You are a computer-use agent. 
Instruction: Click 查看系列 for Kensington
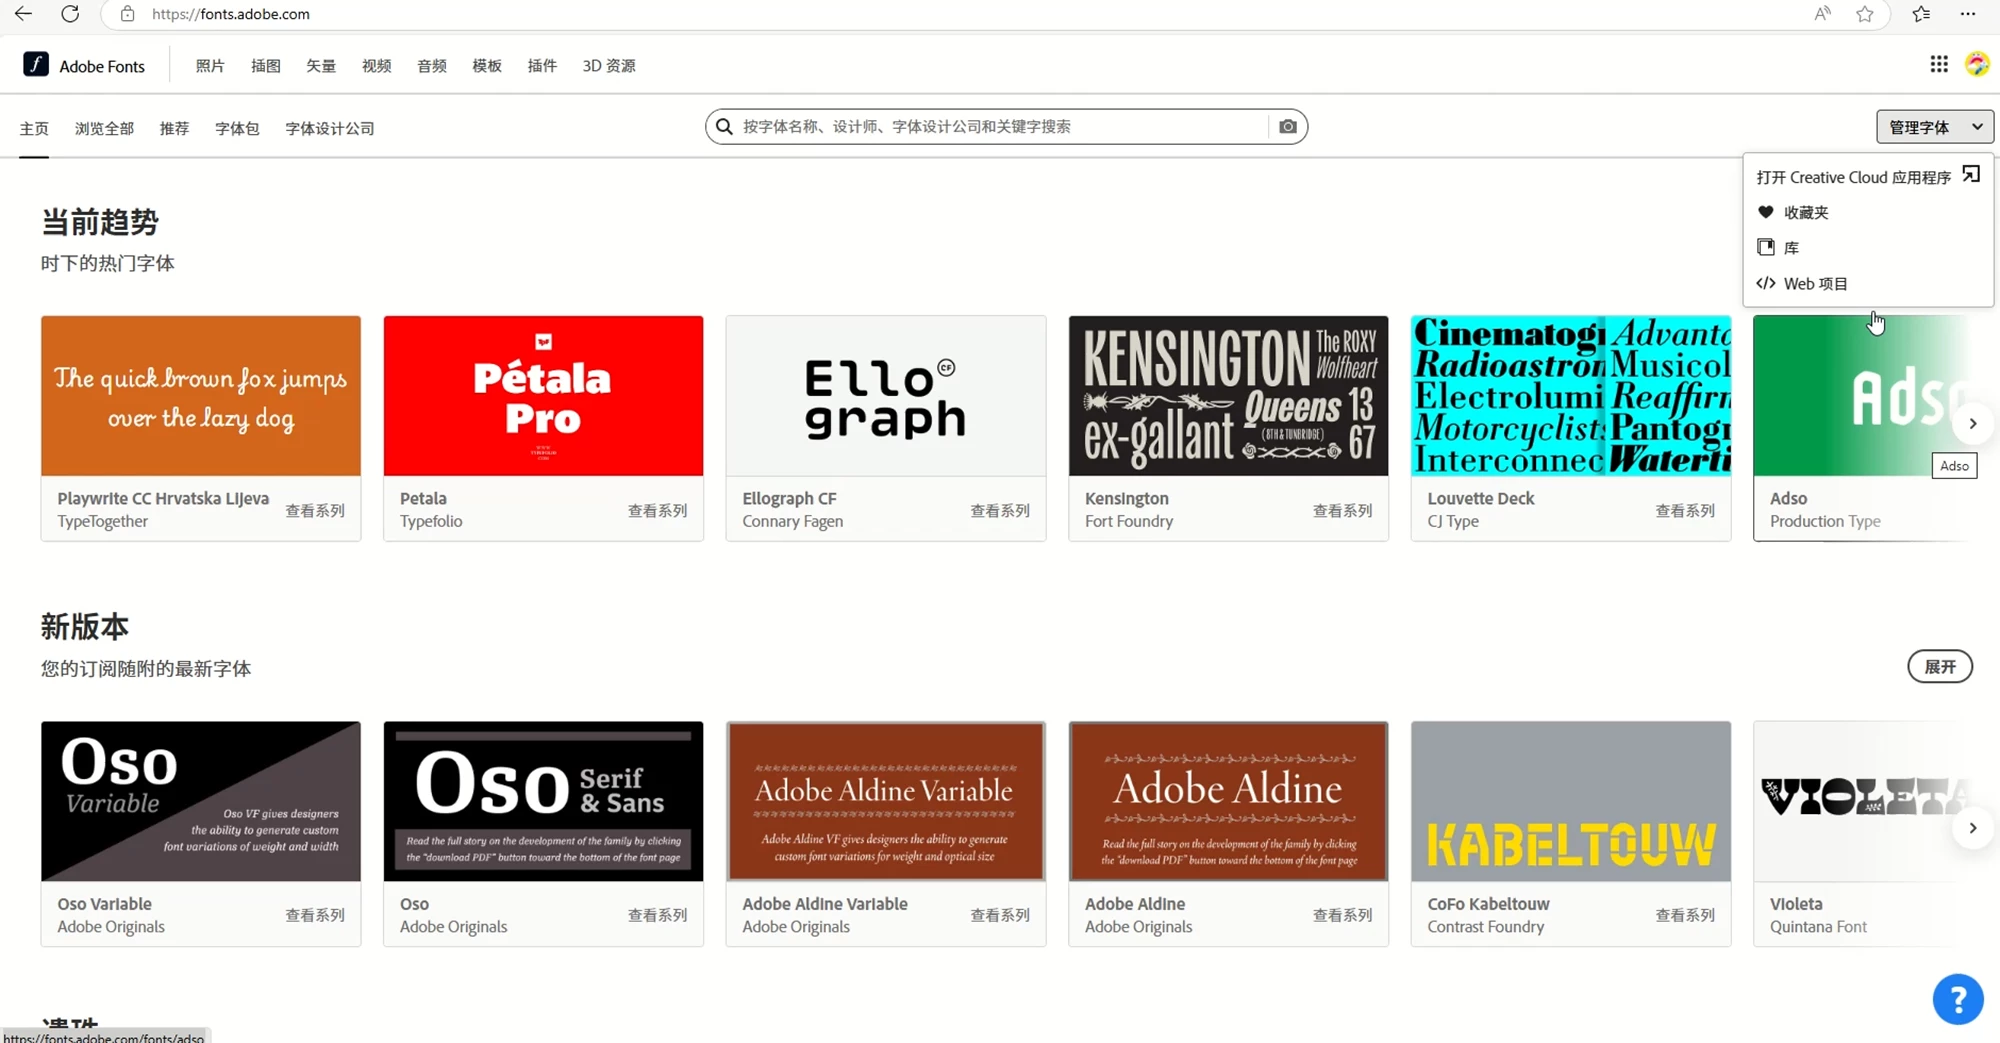click(x=1342, y=511)
